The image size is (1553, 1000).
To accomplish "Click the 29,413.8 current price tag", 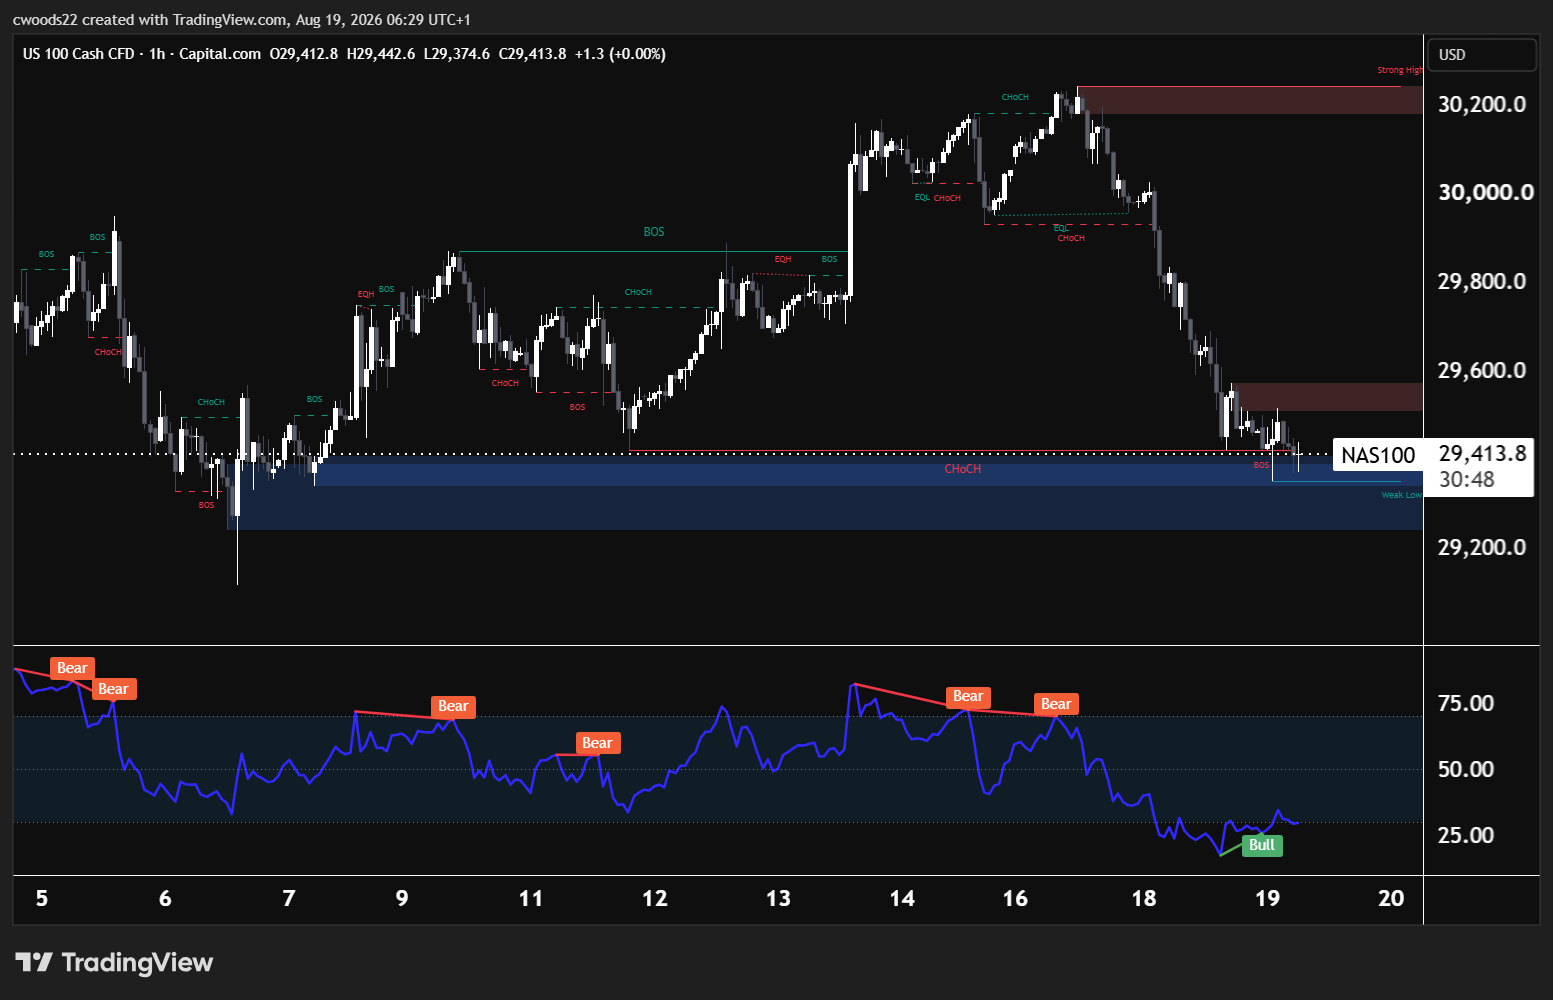I will (1482, 454).
